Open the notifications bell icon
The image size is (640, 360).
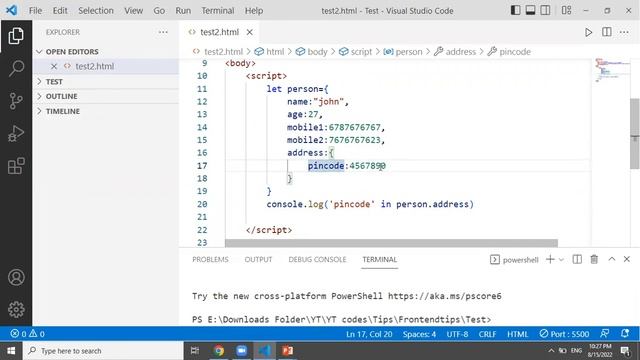pyautogui.click(x=624, y=334)
